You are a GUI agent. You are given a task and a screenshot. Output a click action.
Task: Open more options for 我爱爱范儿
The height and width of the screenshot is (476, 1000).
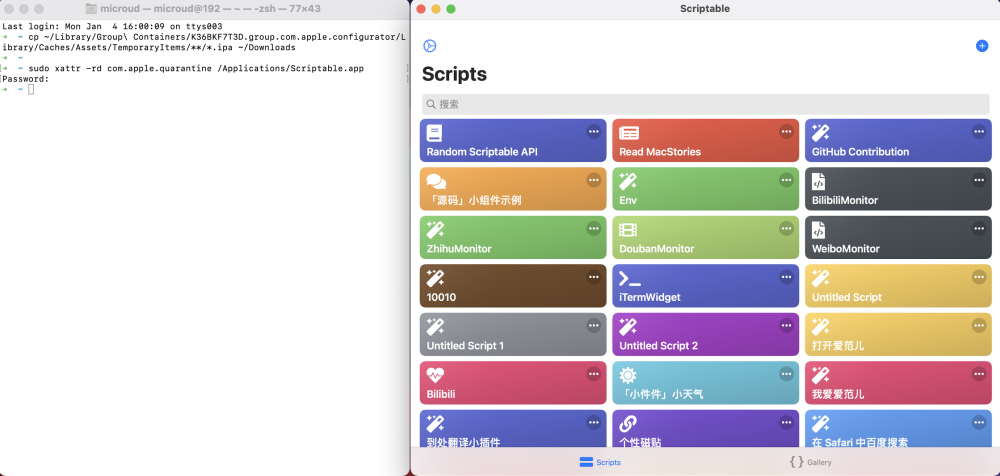coord(979,374)
